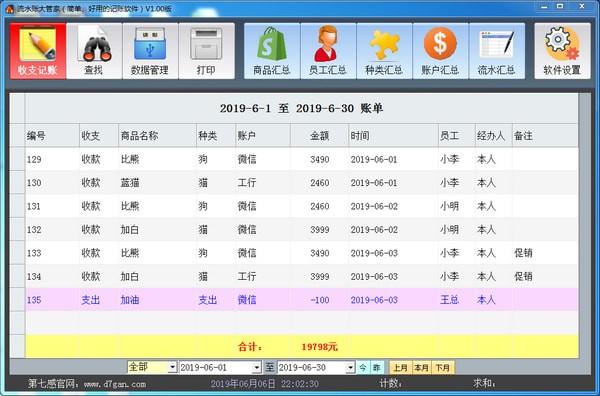The width and height of the screenshot is (600, 396).
Task: Open the end date 2019-06-30 dropdown
Action: [x=351, y=368]
